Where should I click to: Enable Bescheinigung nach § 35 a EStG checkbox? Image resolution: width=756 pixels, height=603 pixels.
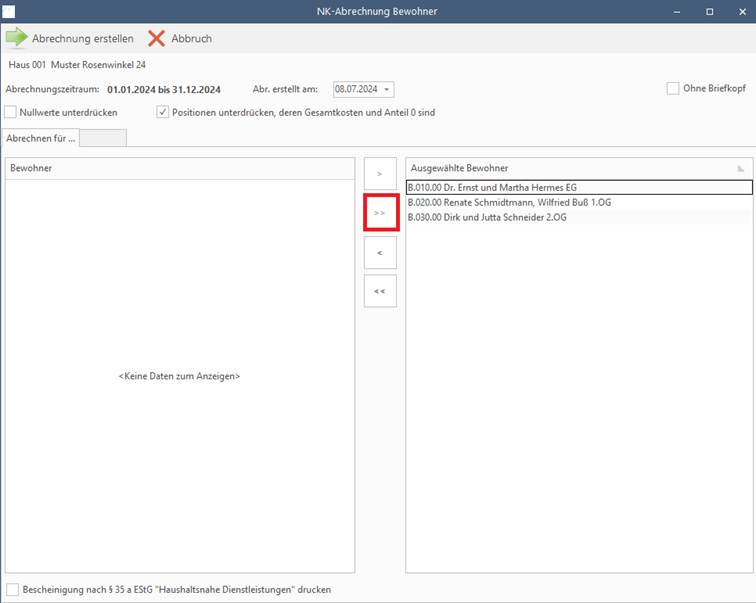coord(12,589)
